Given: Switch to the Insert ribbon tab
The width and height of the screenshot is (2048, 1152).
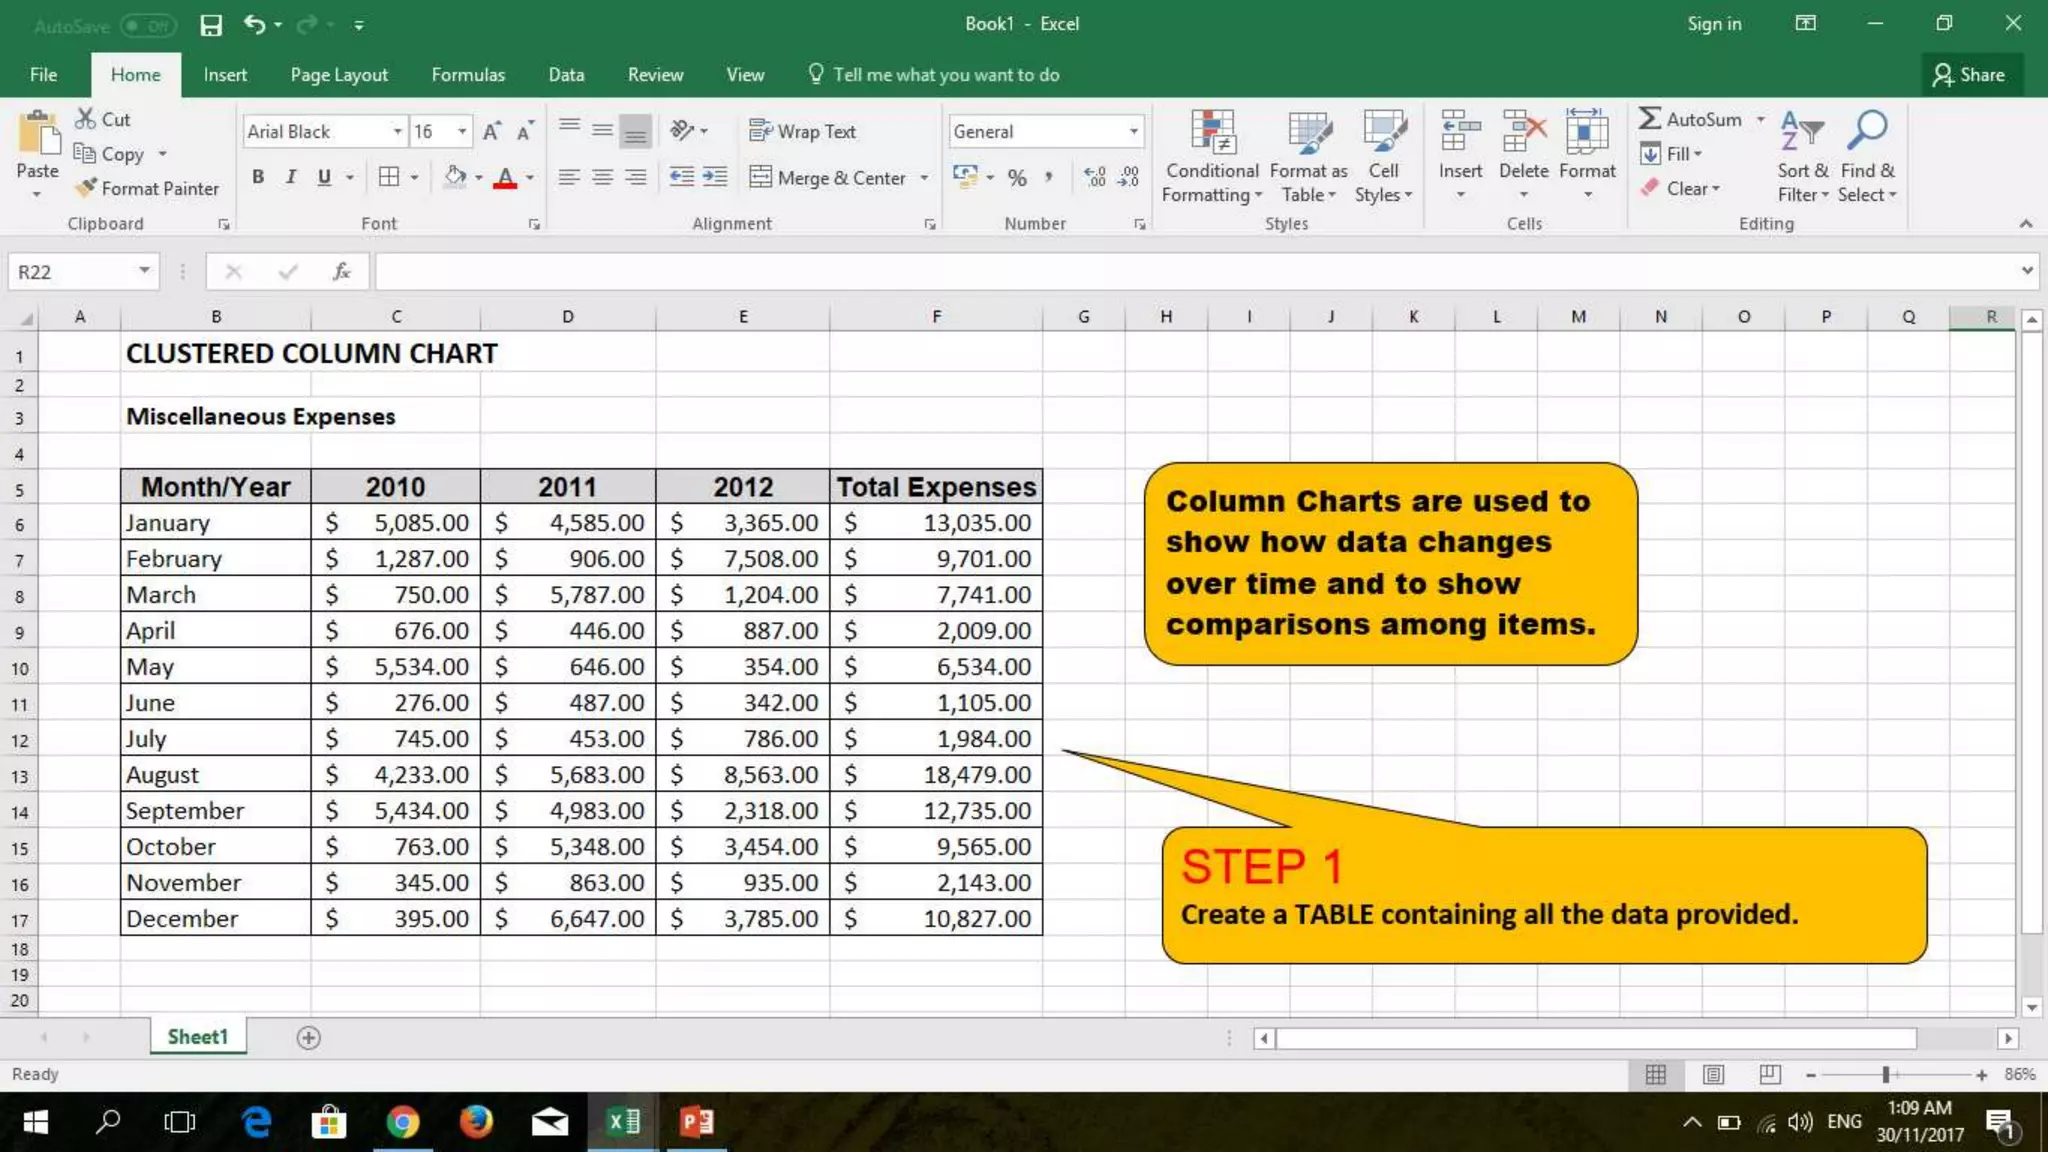Looking at the screenshot, I should click(225, 75).
